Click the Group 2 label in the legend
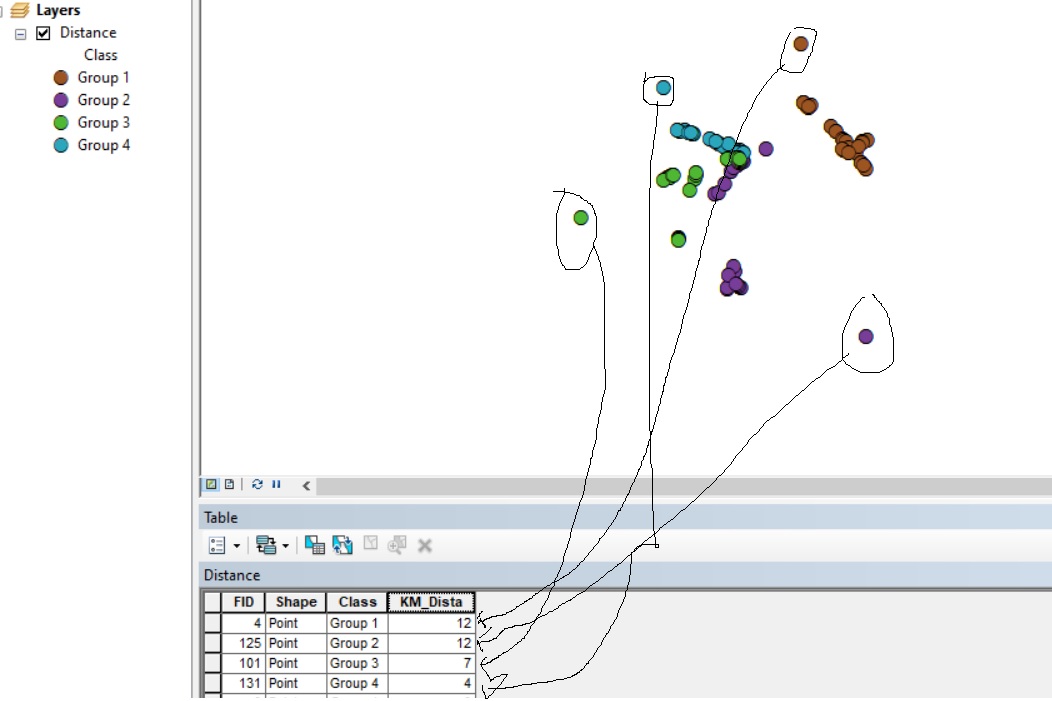The image size is (1052, 701). pyautogui.click(x=103, y=101)
